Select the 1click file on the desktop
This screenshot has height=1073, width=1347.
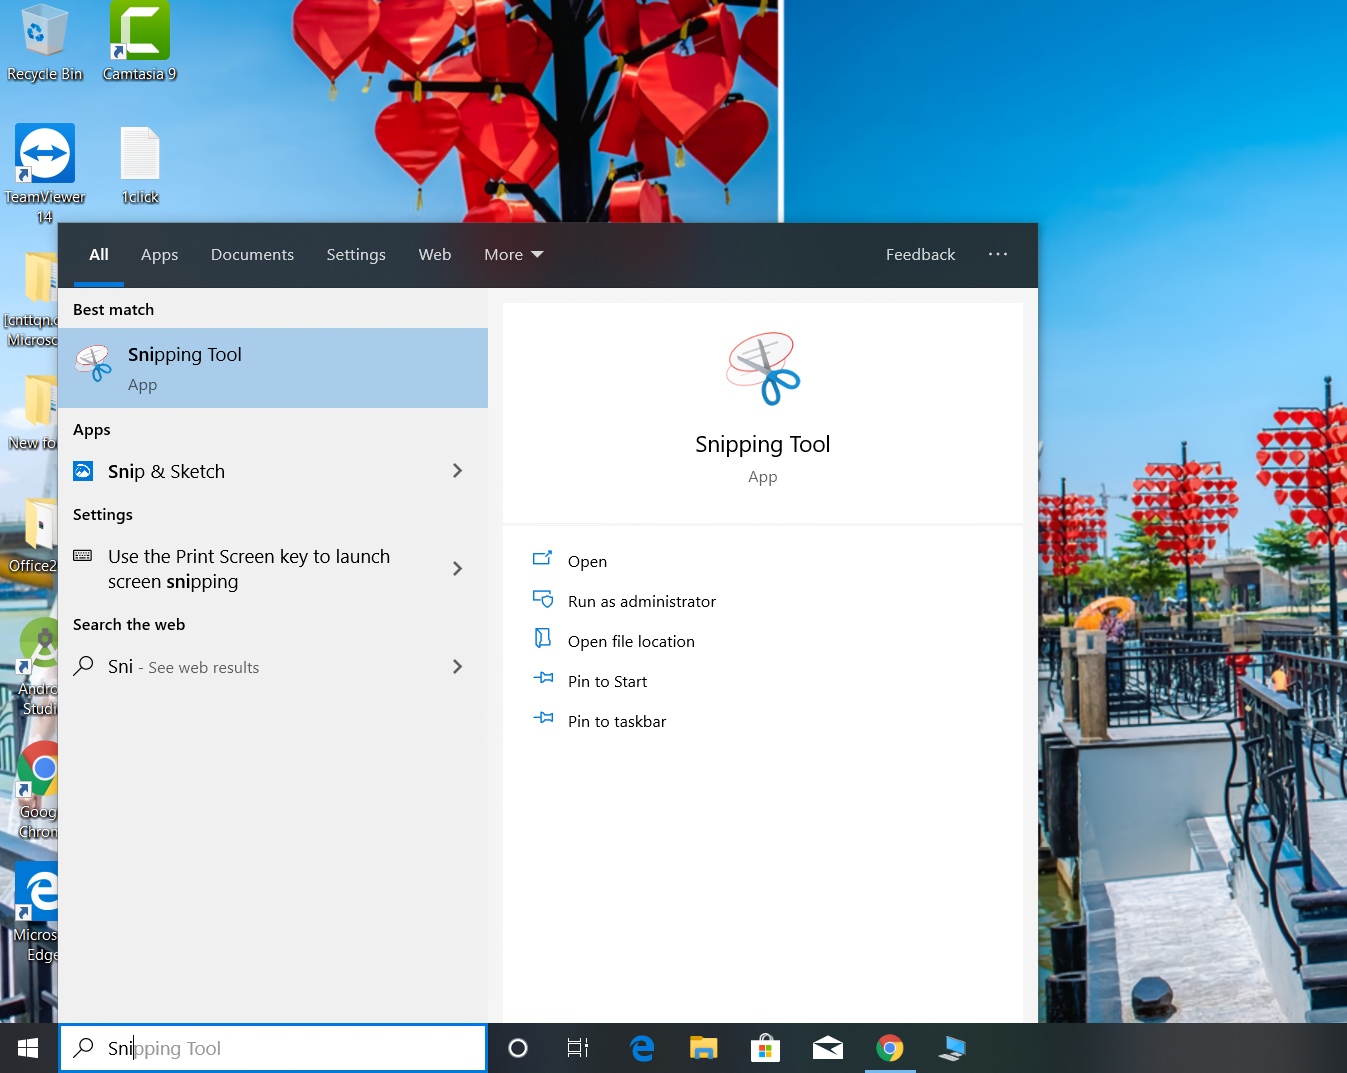point(140,166)
